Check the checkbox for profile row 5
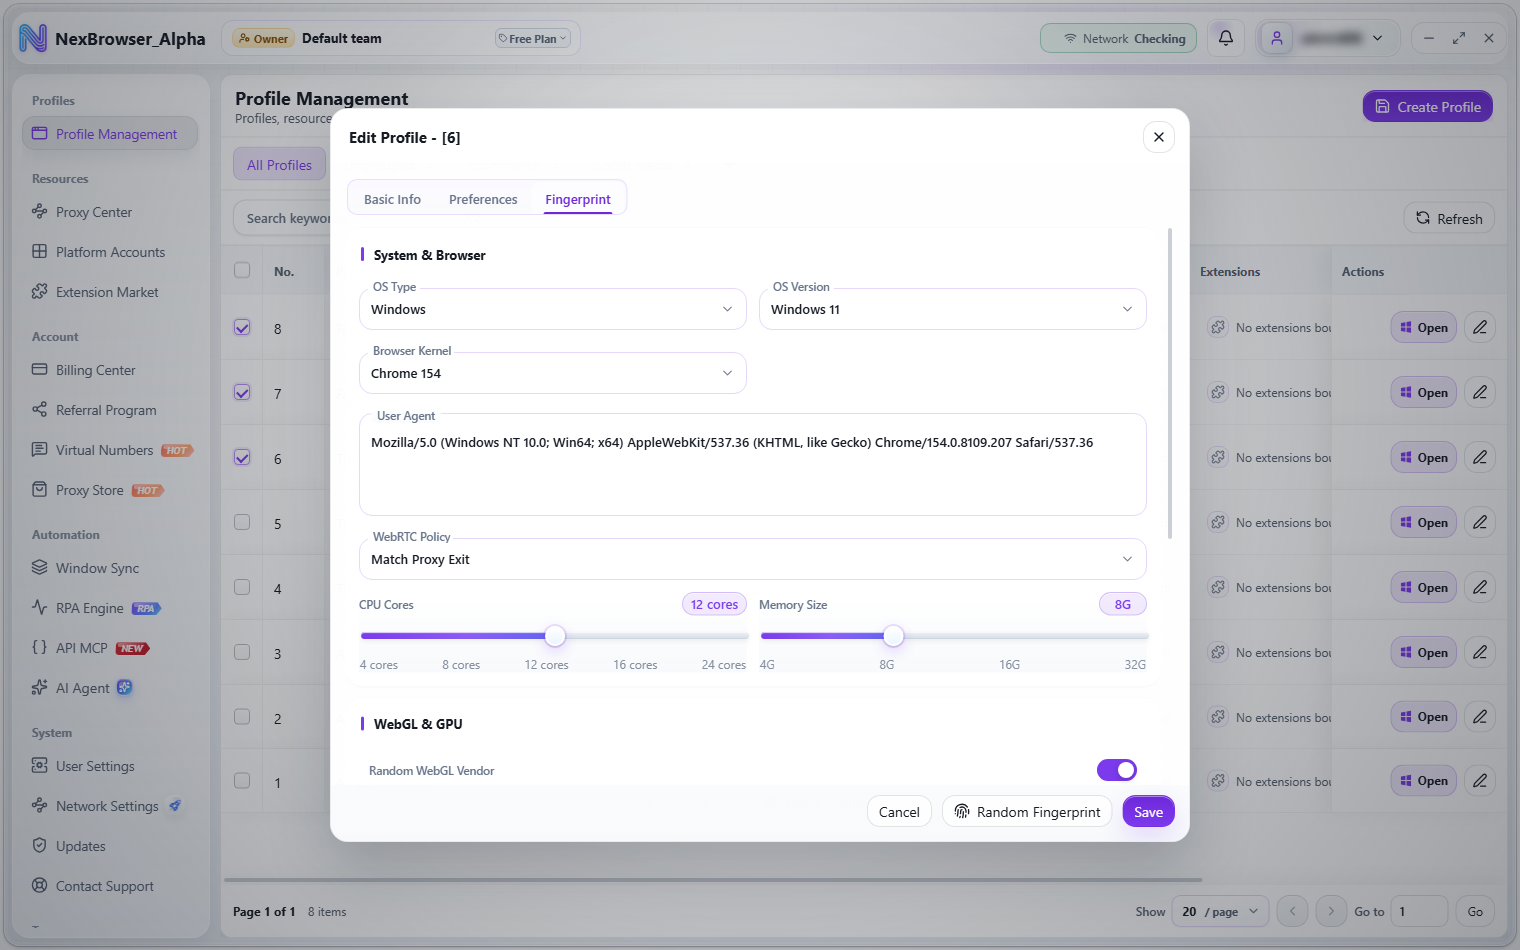 click(242, 522)
